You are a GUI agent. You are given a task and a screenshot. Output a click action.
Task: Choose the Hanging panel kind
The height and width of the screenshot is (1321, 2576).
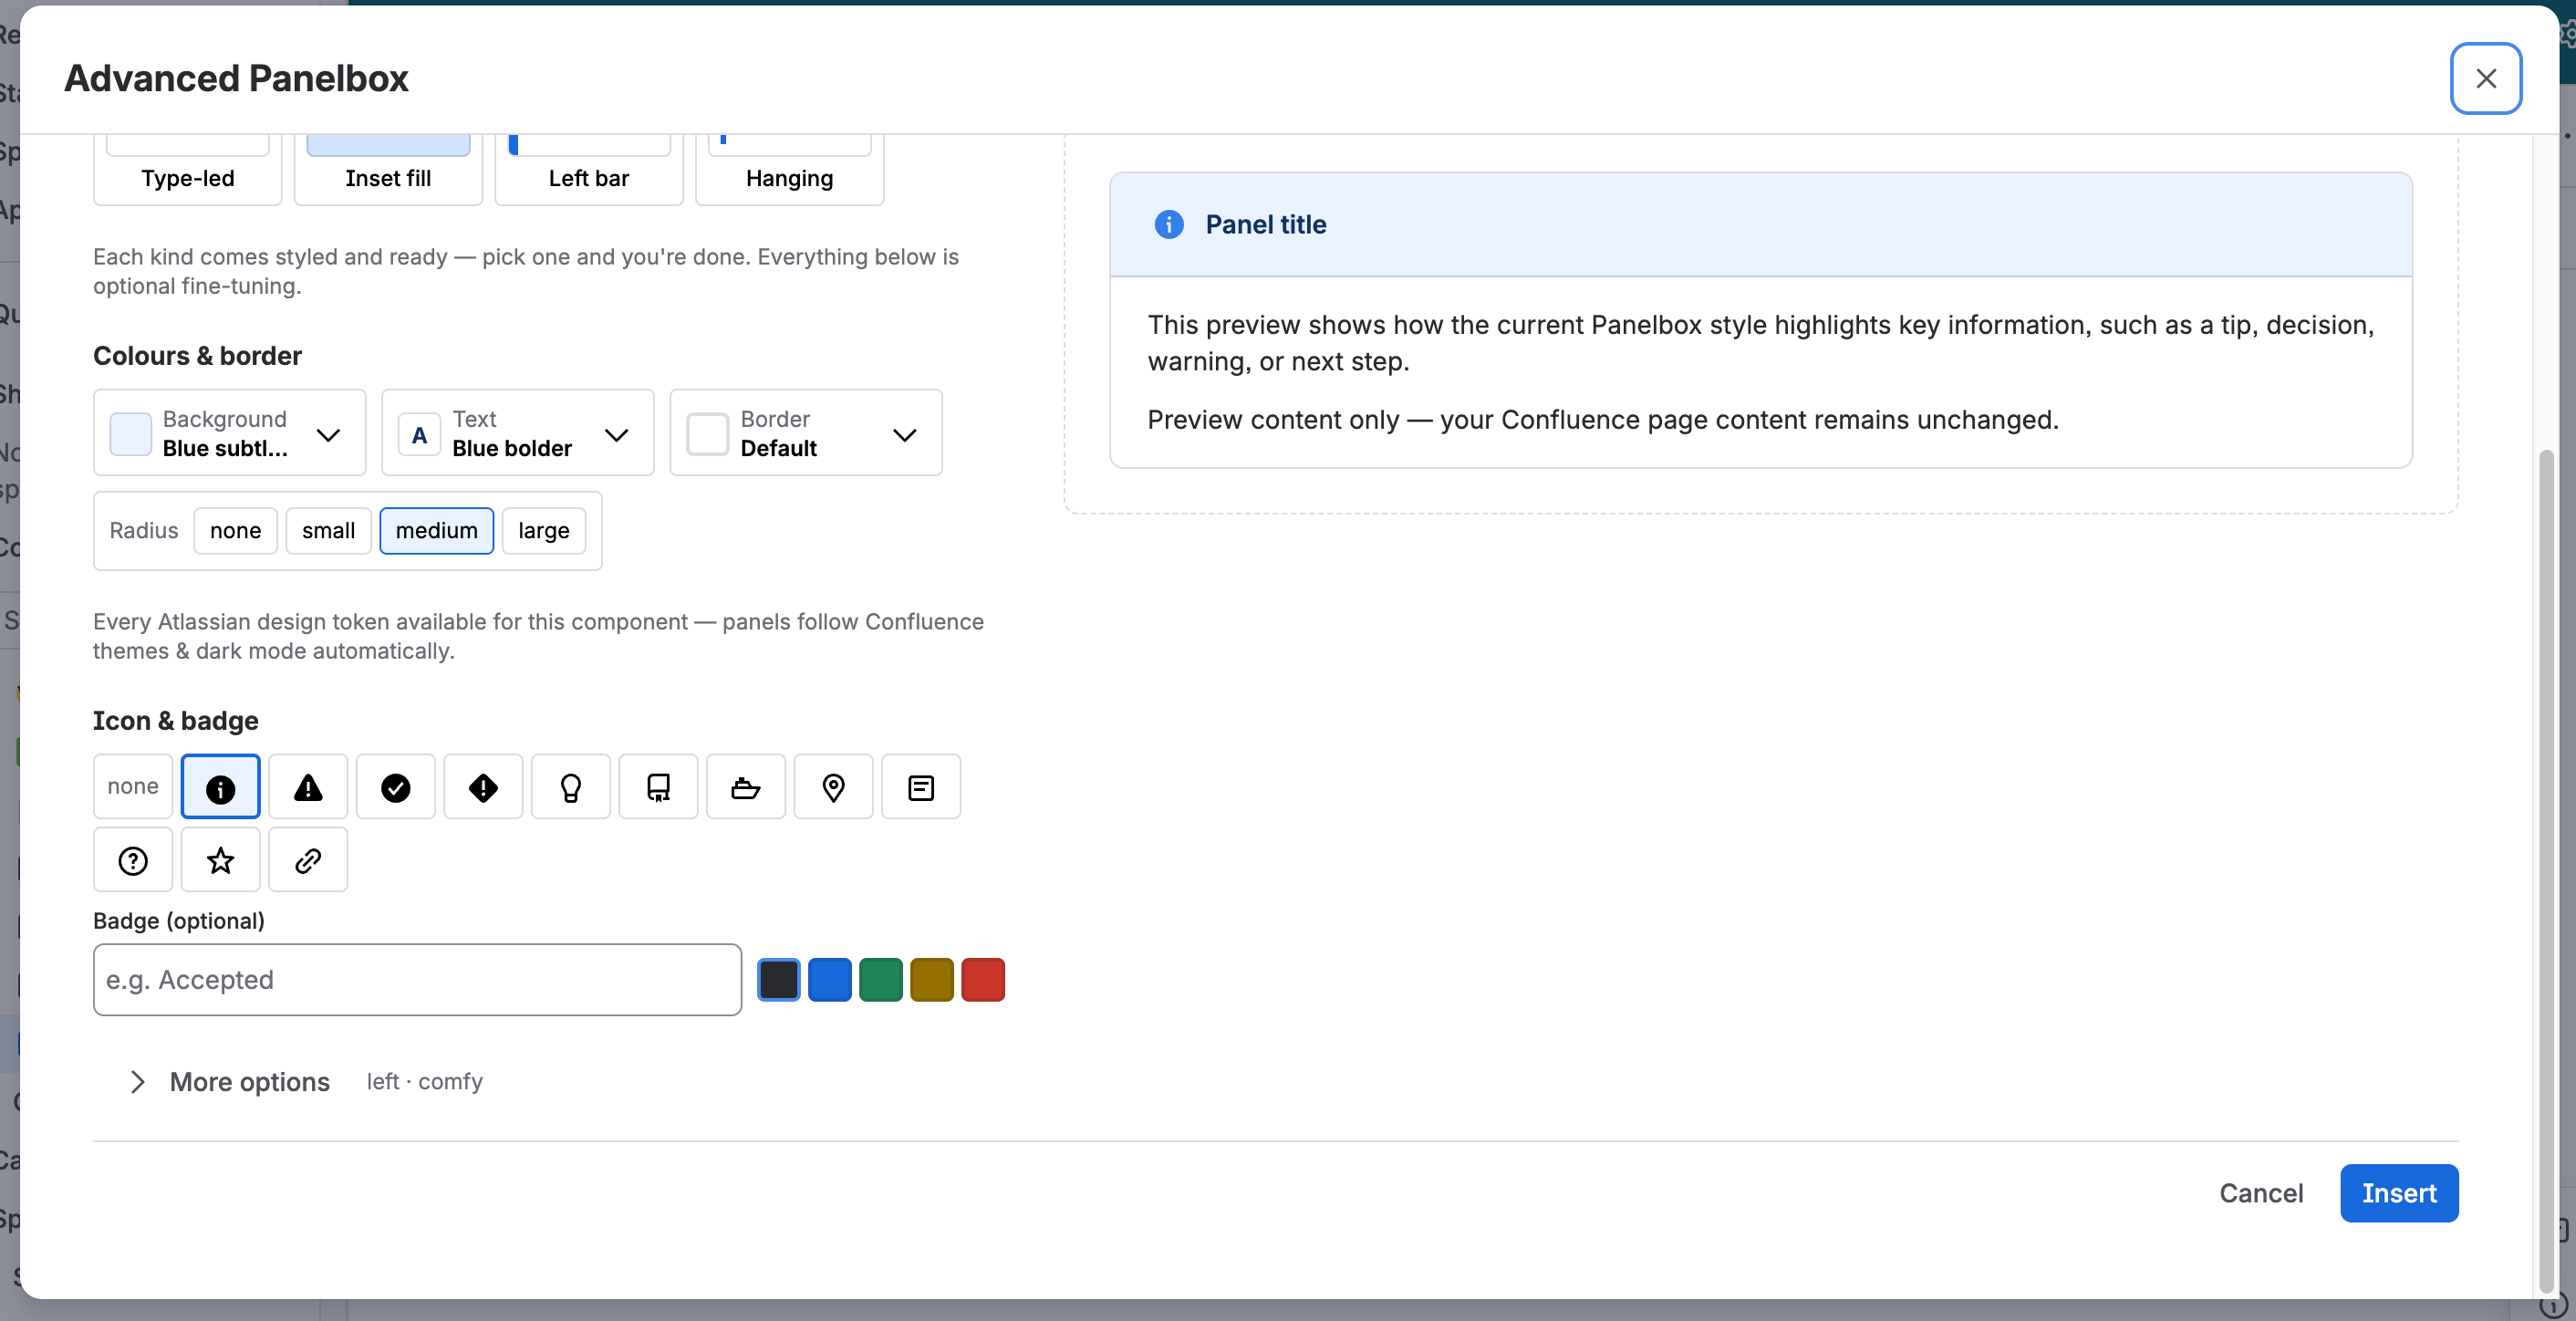(789, 169)
